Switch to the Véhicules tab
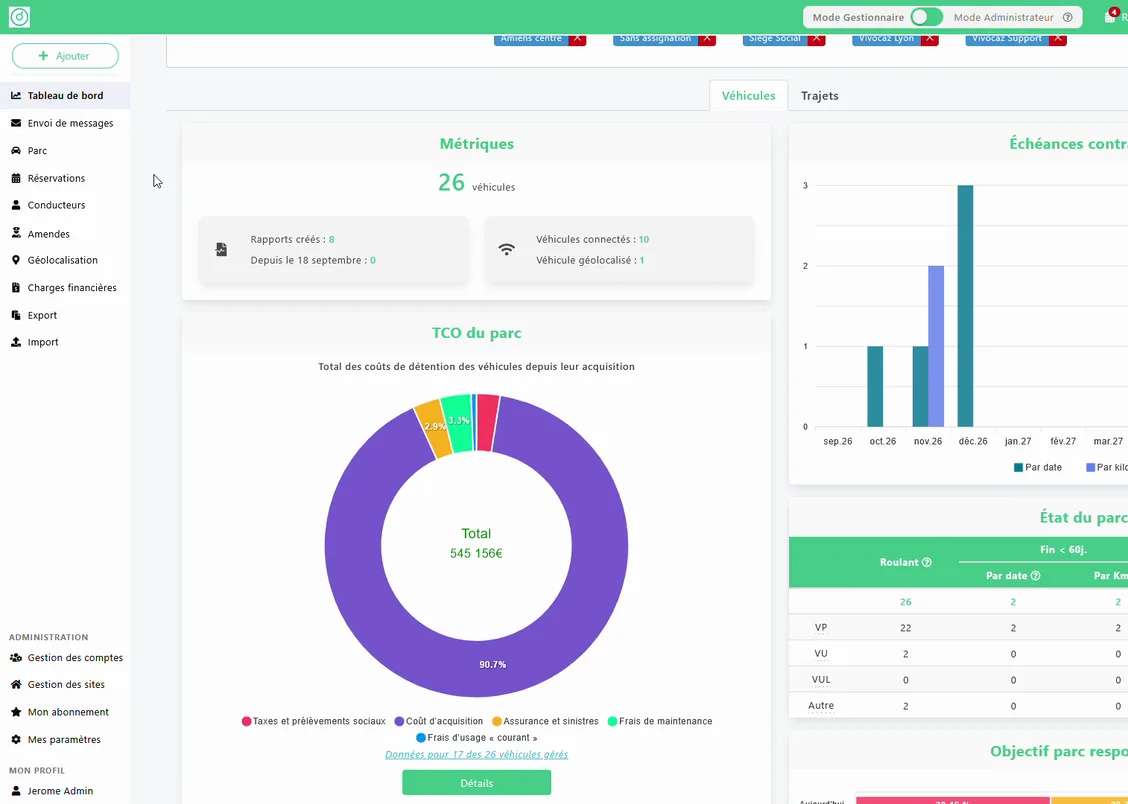 pos(748,96)
